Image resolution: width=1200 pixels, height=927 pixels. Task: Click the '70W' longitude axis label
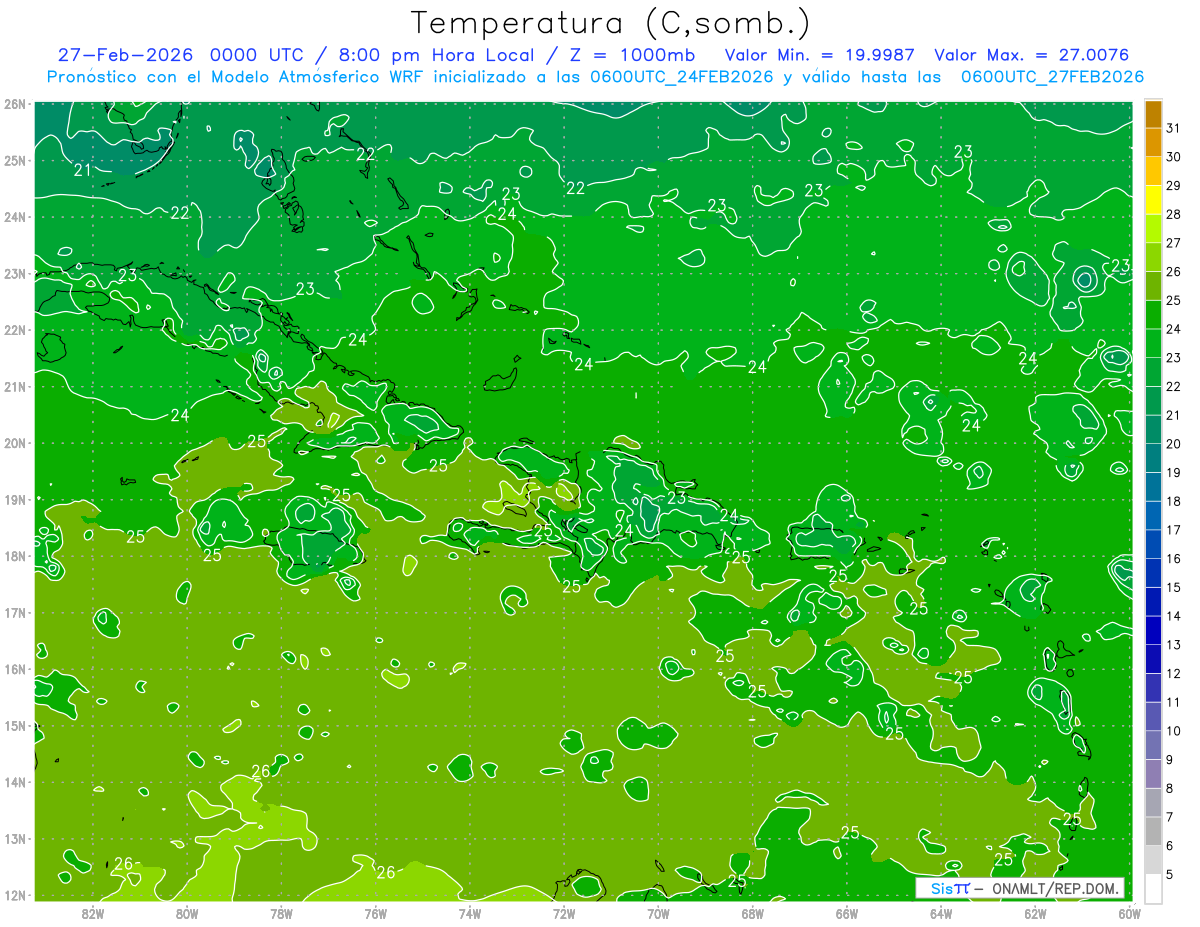coord(658,912)
